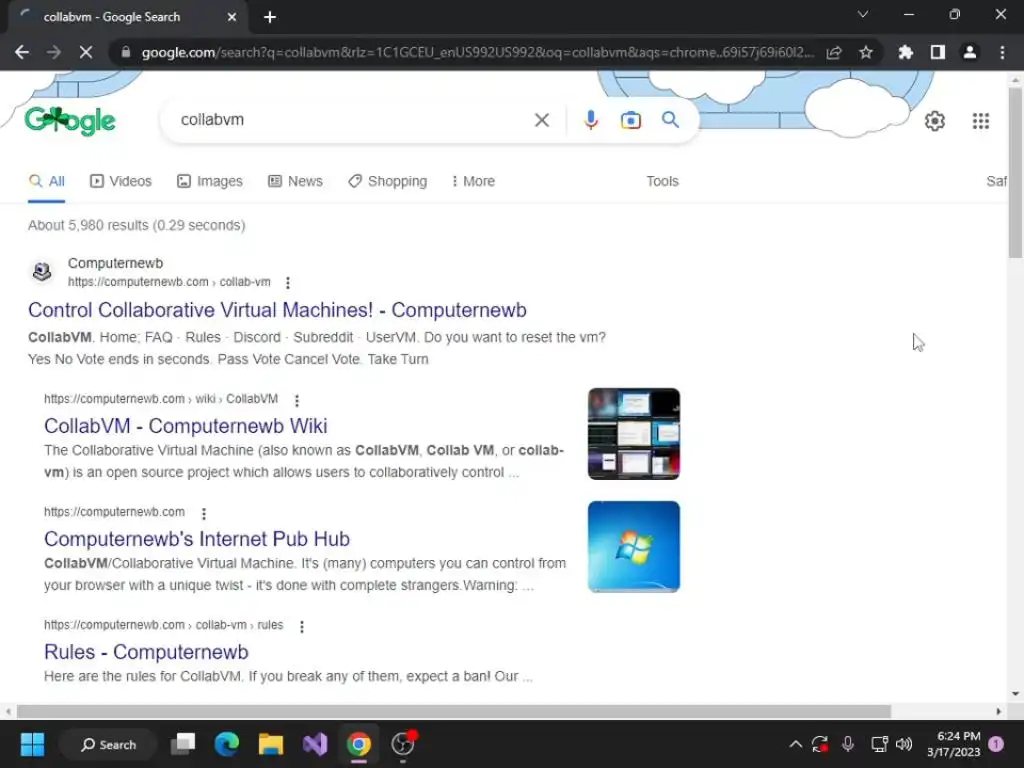Screen dimensions: 1024x768
Task: Toggle the Chrome side panel
Action: 938,52
